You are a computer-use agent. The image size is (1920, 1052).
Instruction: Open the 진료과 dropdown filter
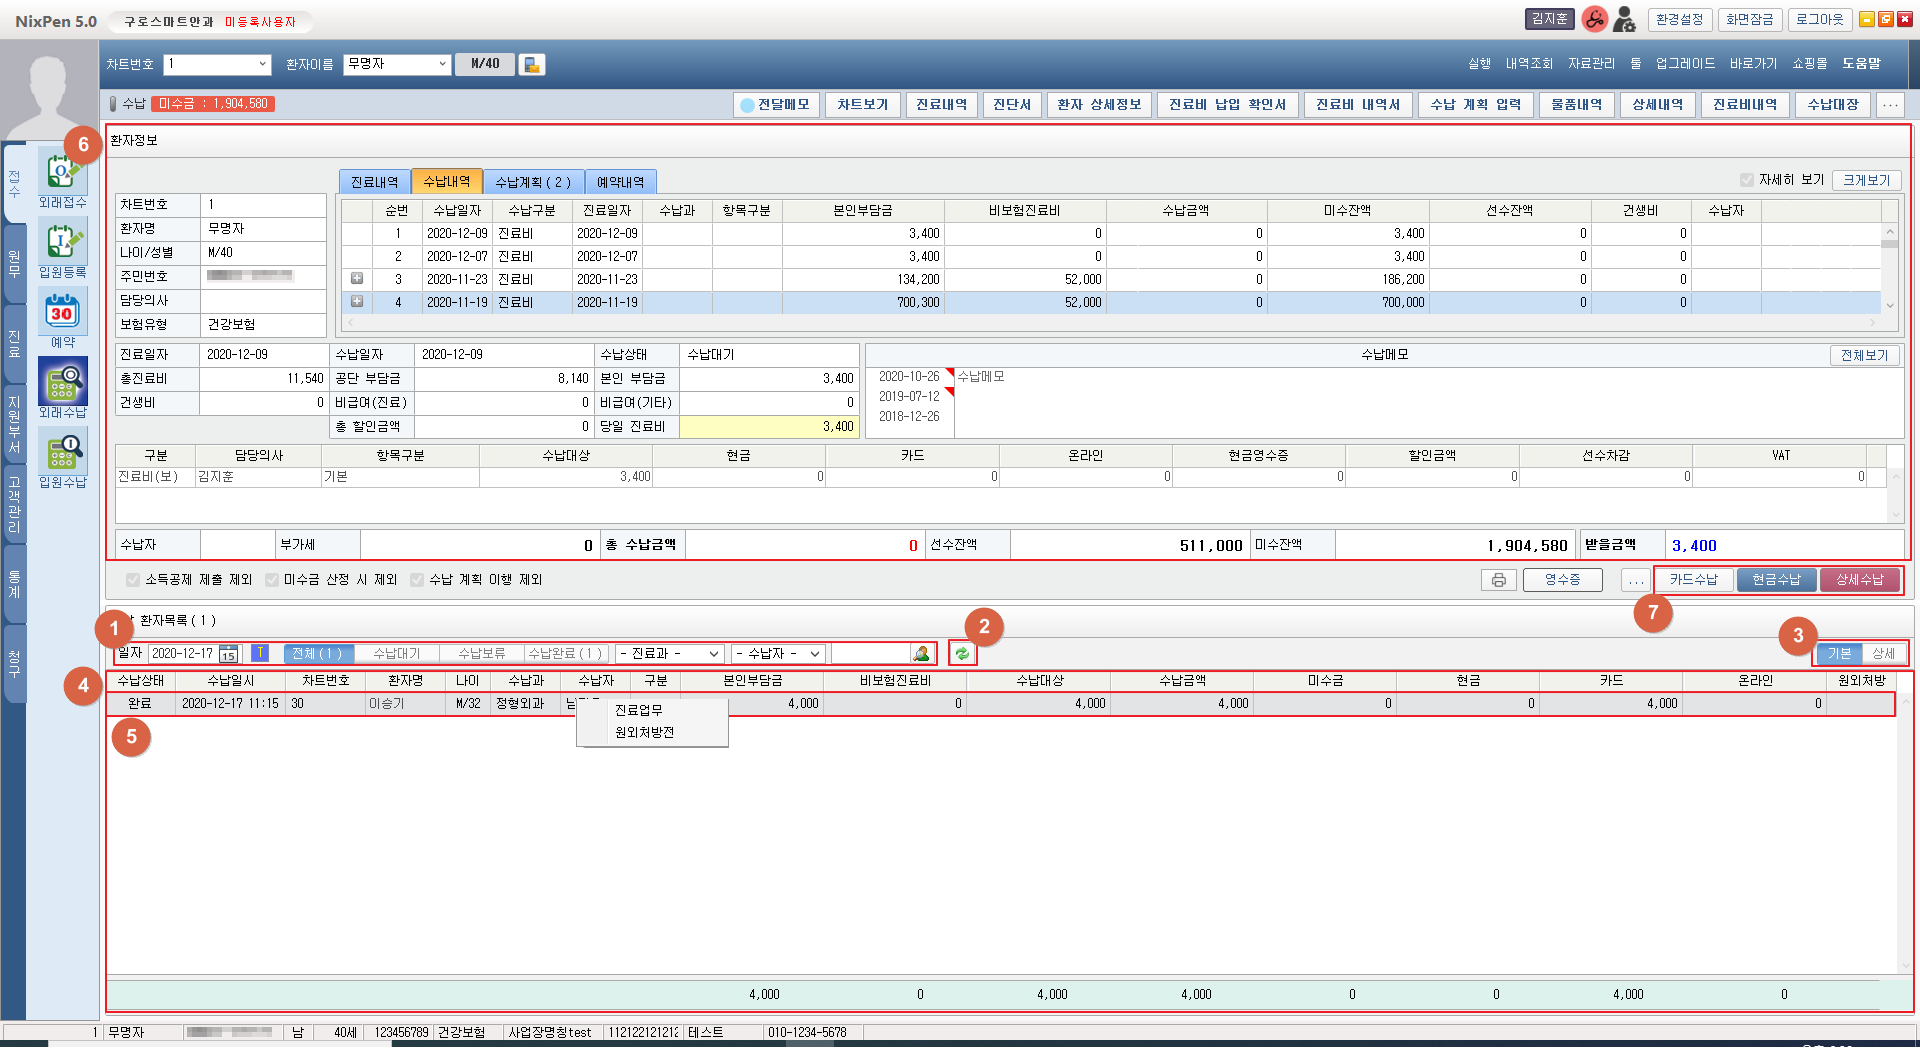tap(669, 654)
